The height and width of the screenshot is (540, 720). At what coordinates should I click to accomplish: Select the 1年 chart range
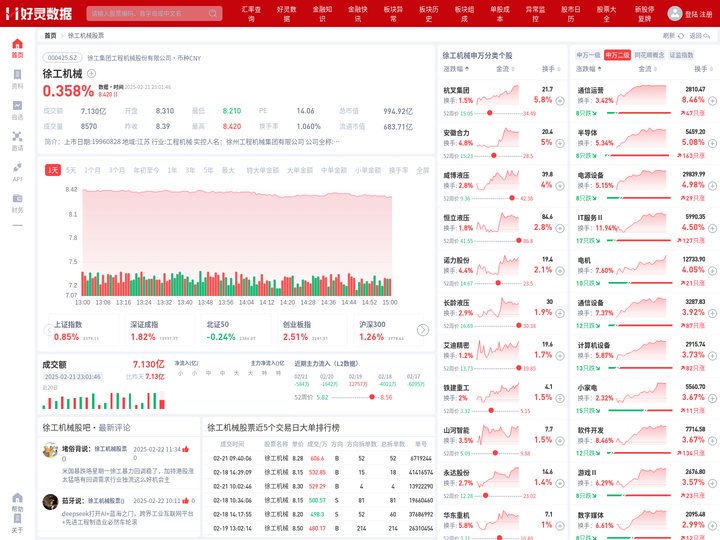click(x=172, y=170)
